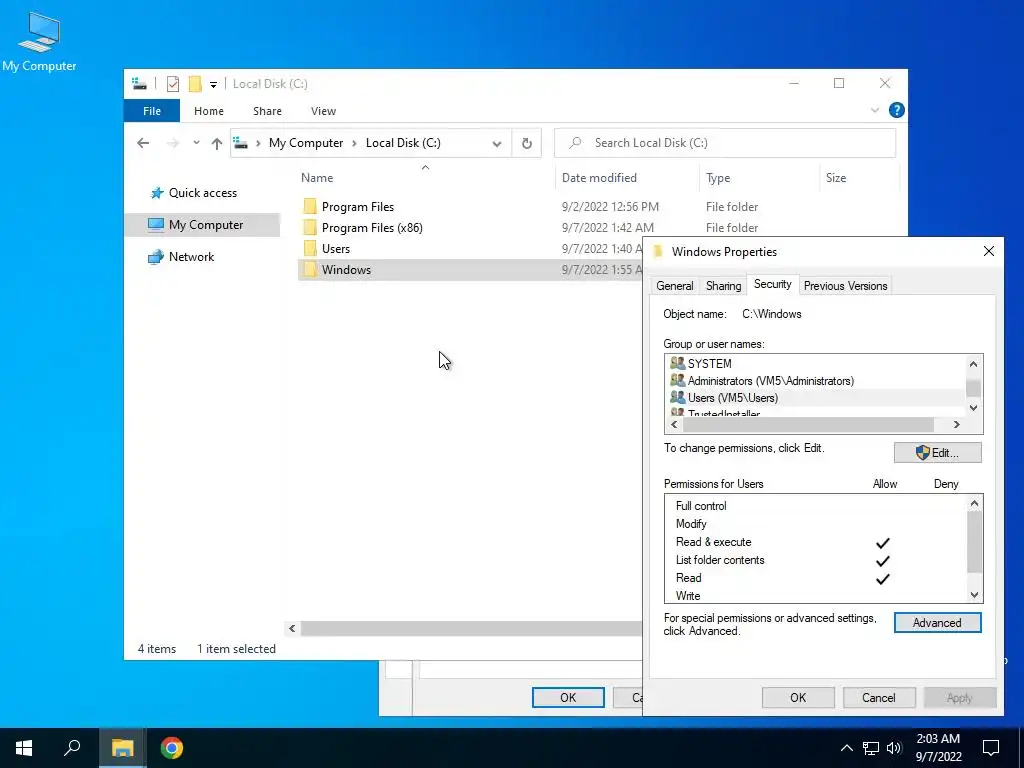Click the Full control permission row
The height and width of the screenshot is (768, 1024).
tap(815, 506)
